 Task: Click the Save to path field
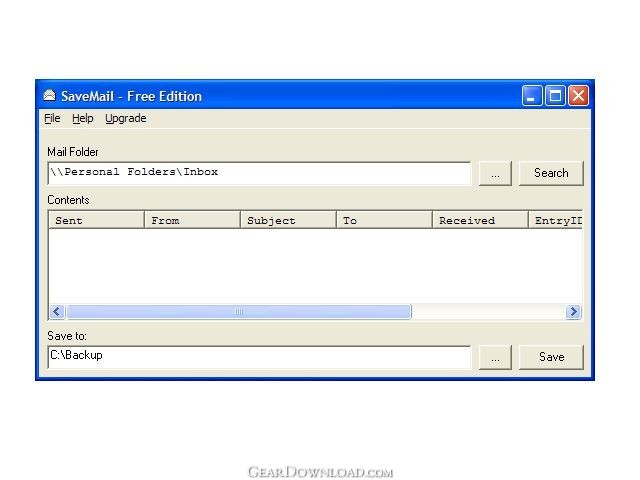point(259,357)
